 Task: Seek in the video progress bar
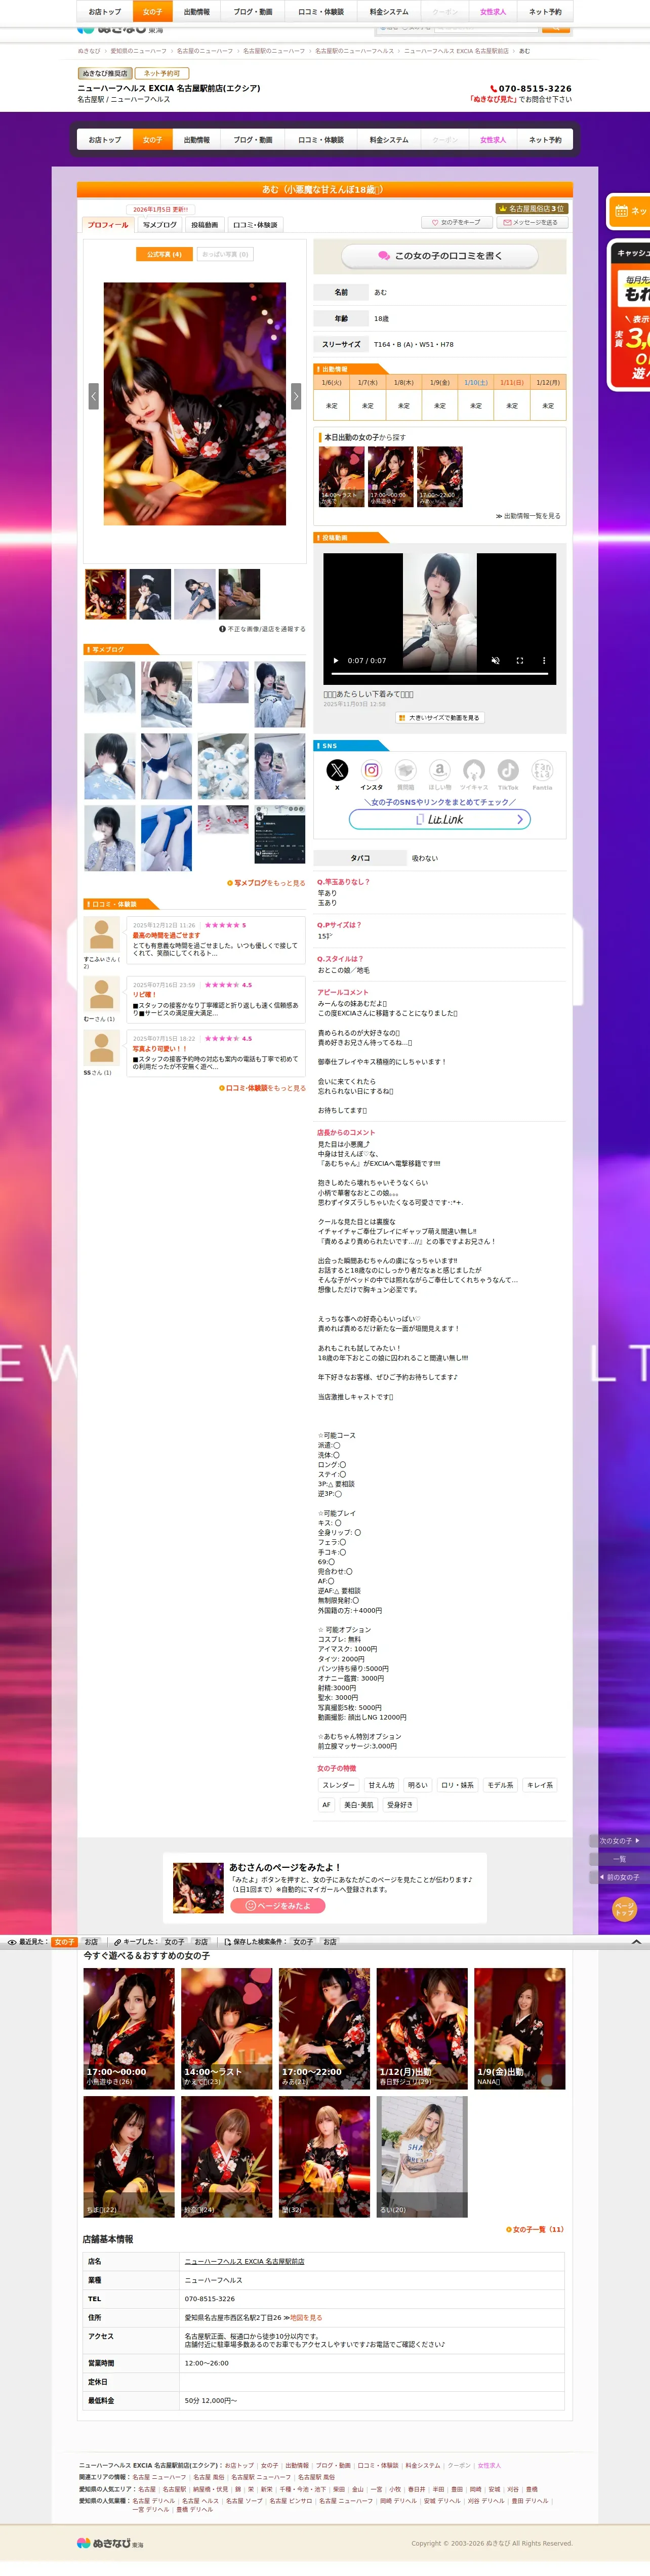pyautogui.click(x=440, y=674)
